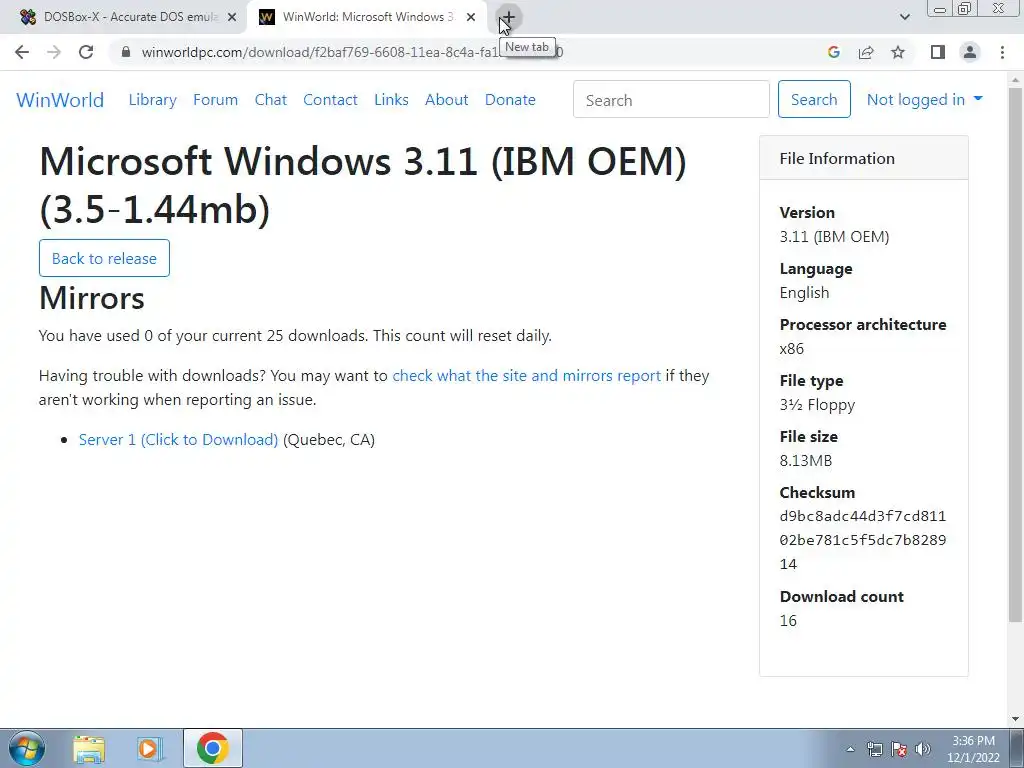The image size is (1024, 768).
Task: Open the Windows Start button
Action: tap(27, 748)
